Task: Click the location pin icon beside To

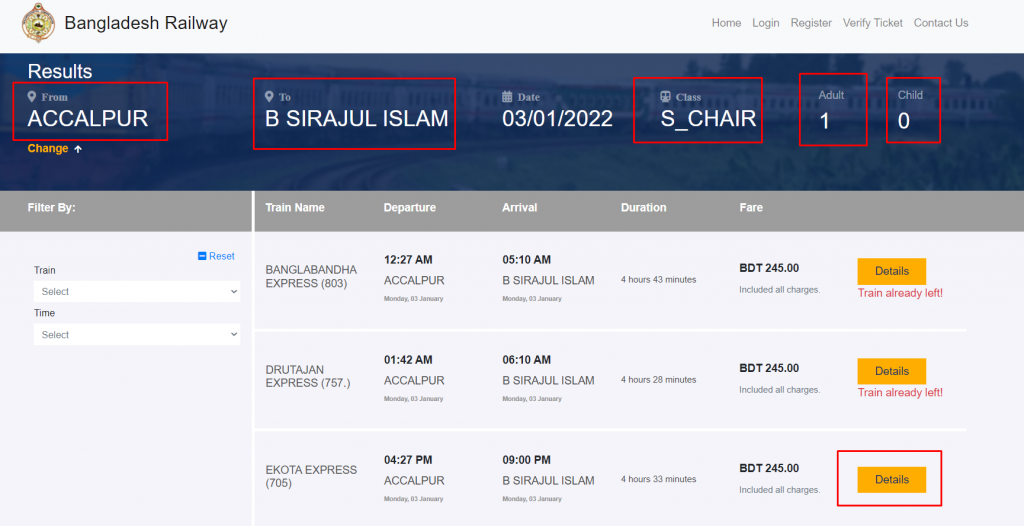Action: [269, 97]
